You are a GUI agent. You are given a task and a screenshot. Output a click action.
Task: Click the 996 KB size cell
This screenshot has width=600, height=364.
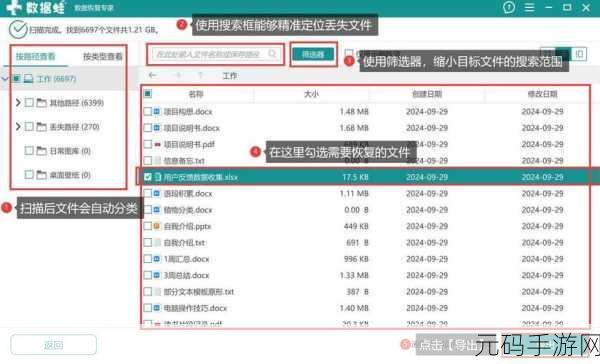pyautogui.click(x=356, y=259)
